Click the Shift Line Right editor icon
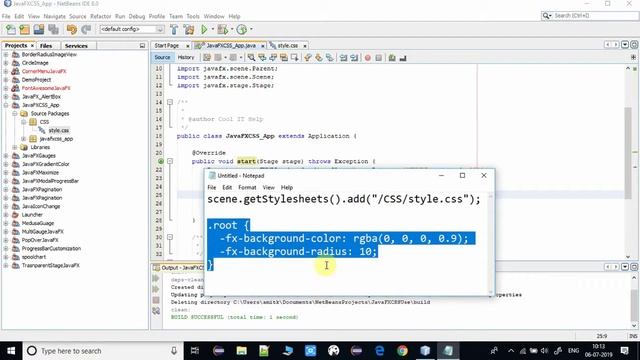Viewport: 640px width, 360px height. click(354, 58)
